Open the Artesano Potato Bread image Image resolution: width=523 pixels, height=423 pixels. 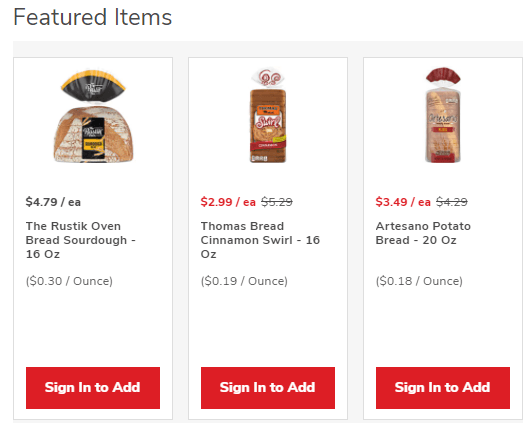pyautogui.click(x=443, y=115)
